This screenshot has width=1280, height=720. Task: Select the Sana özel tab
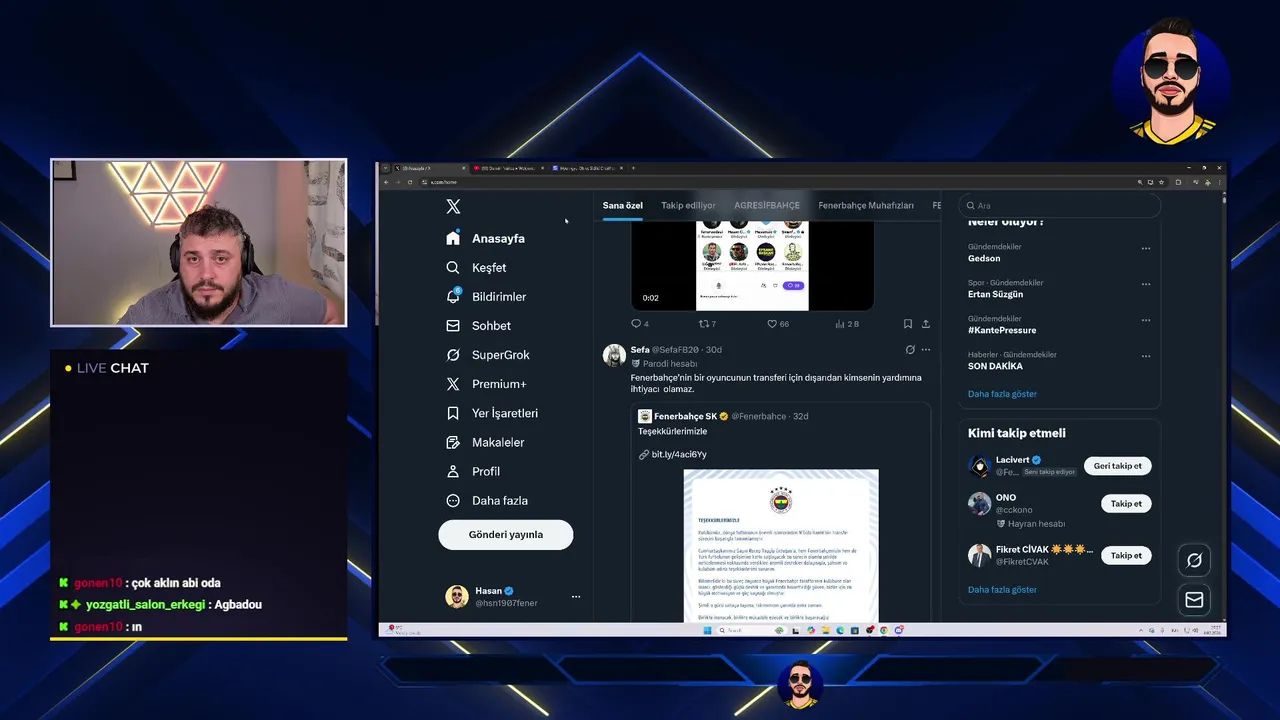point(622,205)
